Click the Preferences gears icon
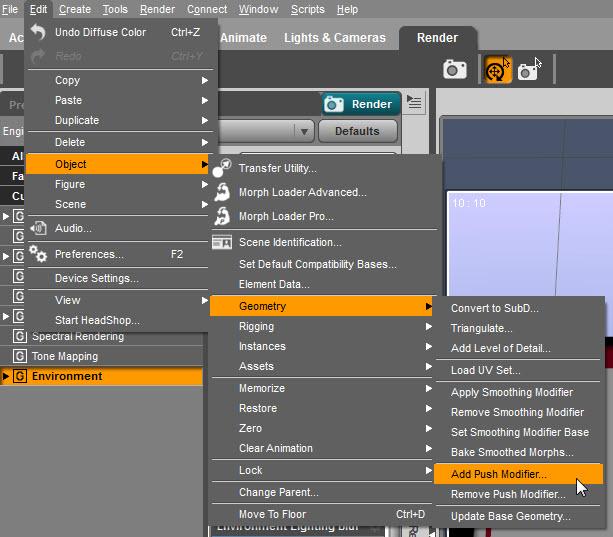613x537 pixels. click(x=38, y=254)
